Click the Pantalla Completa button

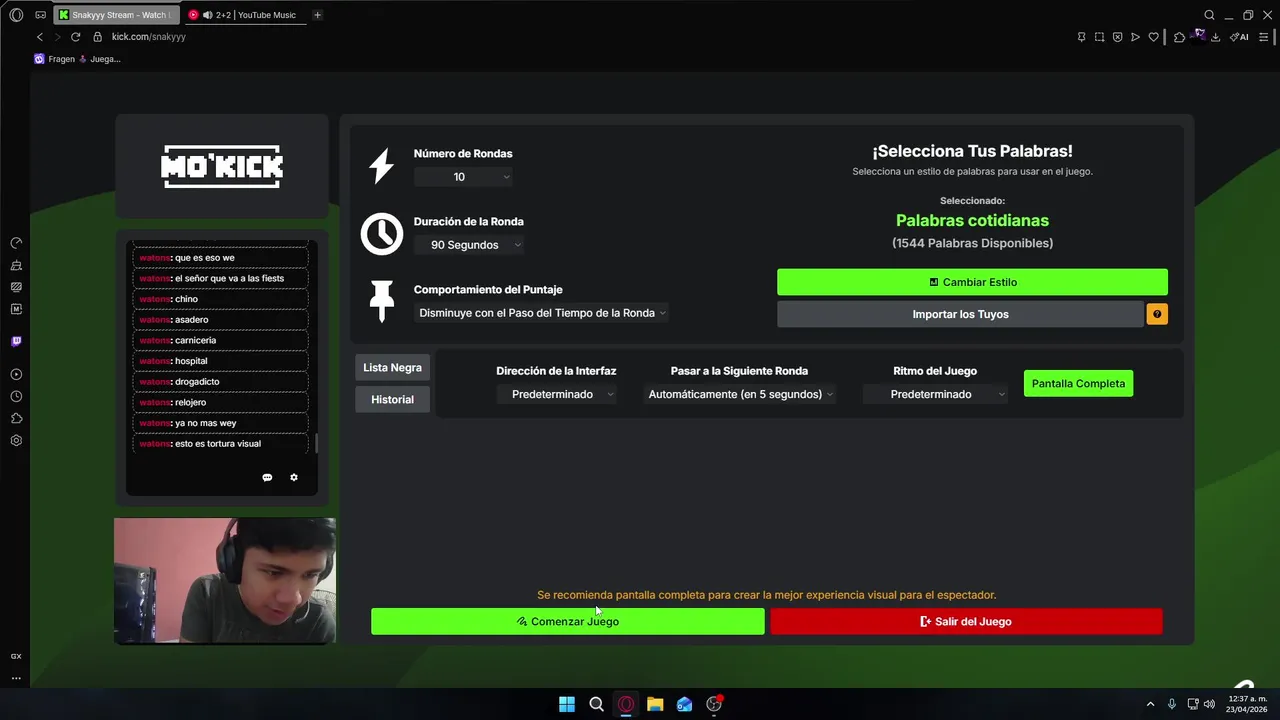tap(1078, 383)
